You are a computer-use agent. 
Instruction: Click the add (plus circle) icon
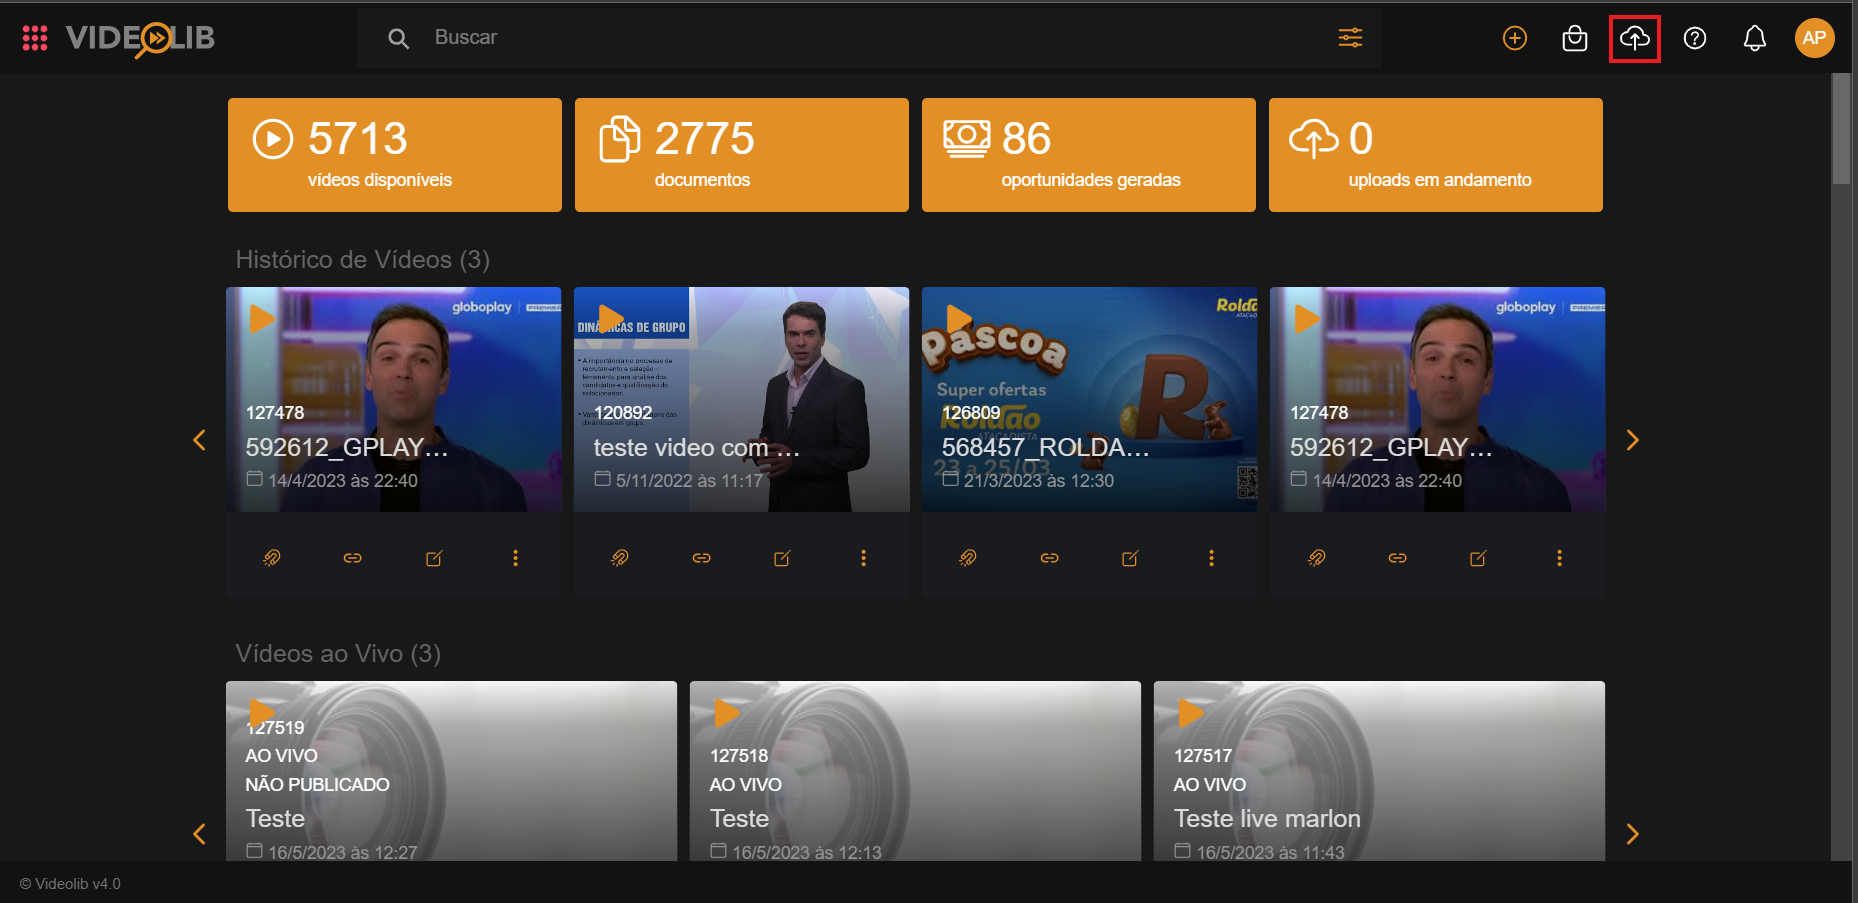click(x=1515, y=38)
